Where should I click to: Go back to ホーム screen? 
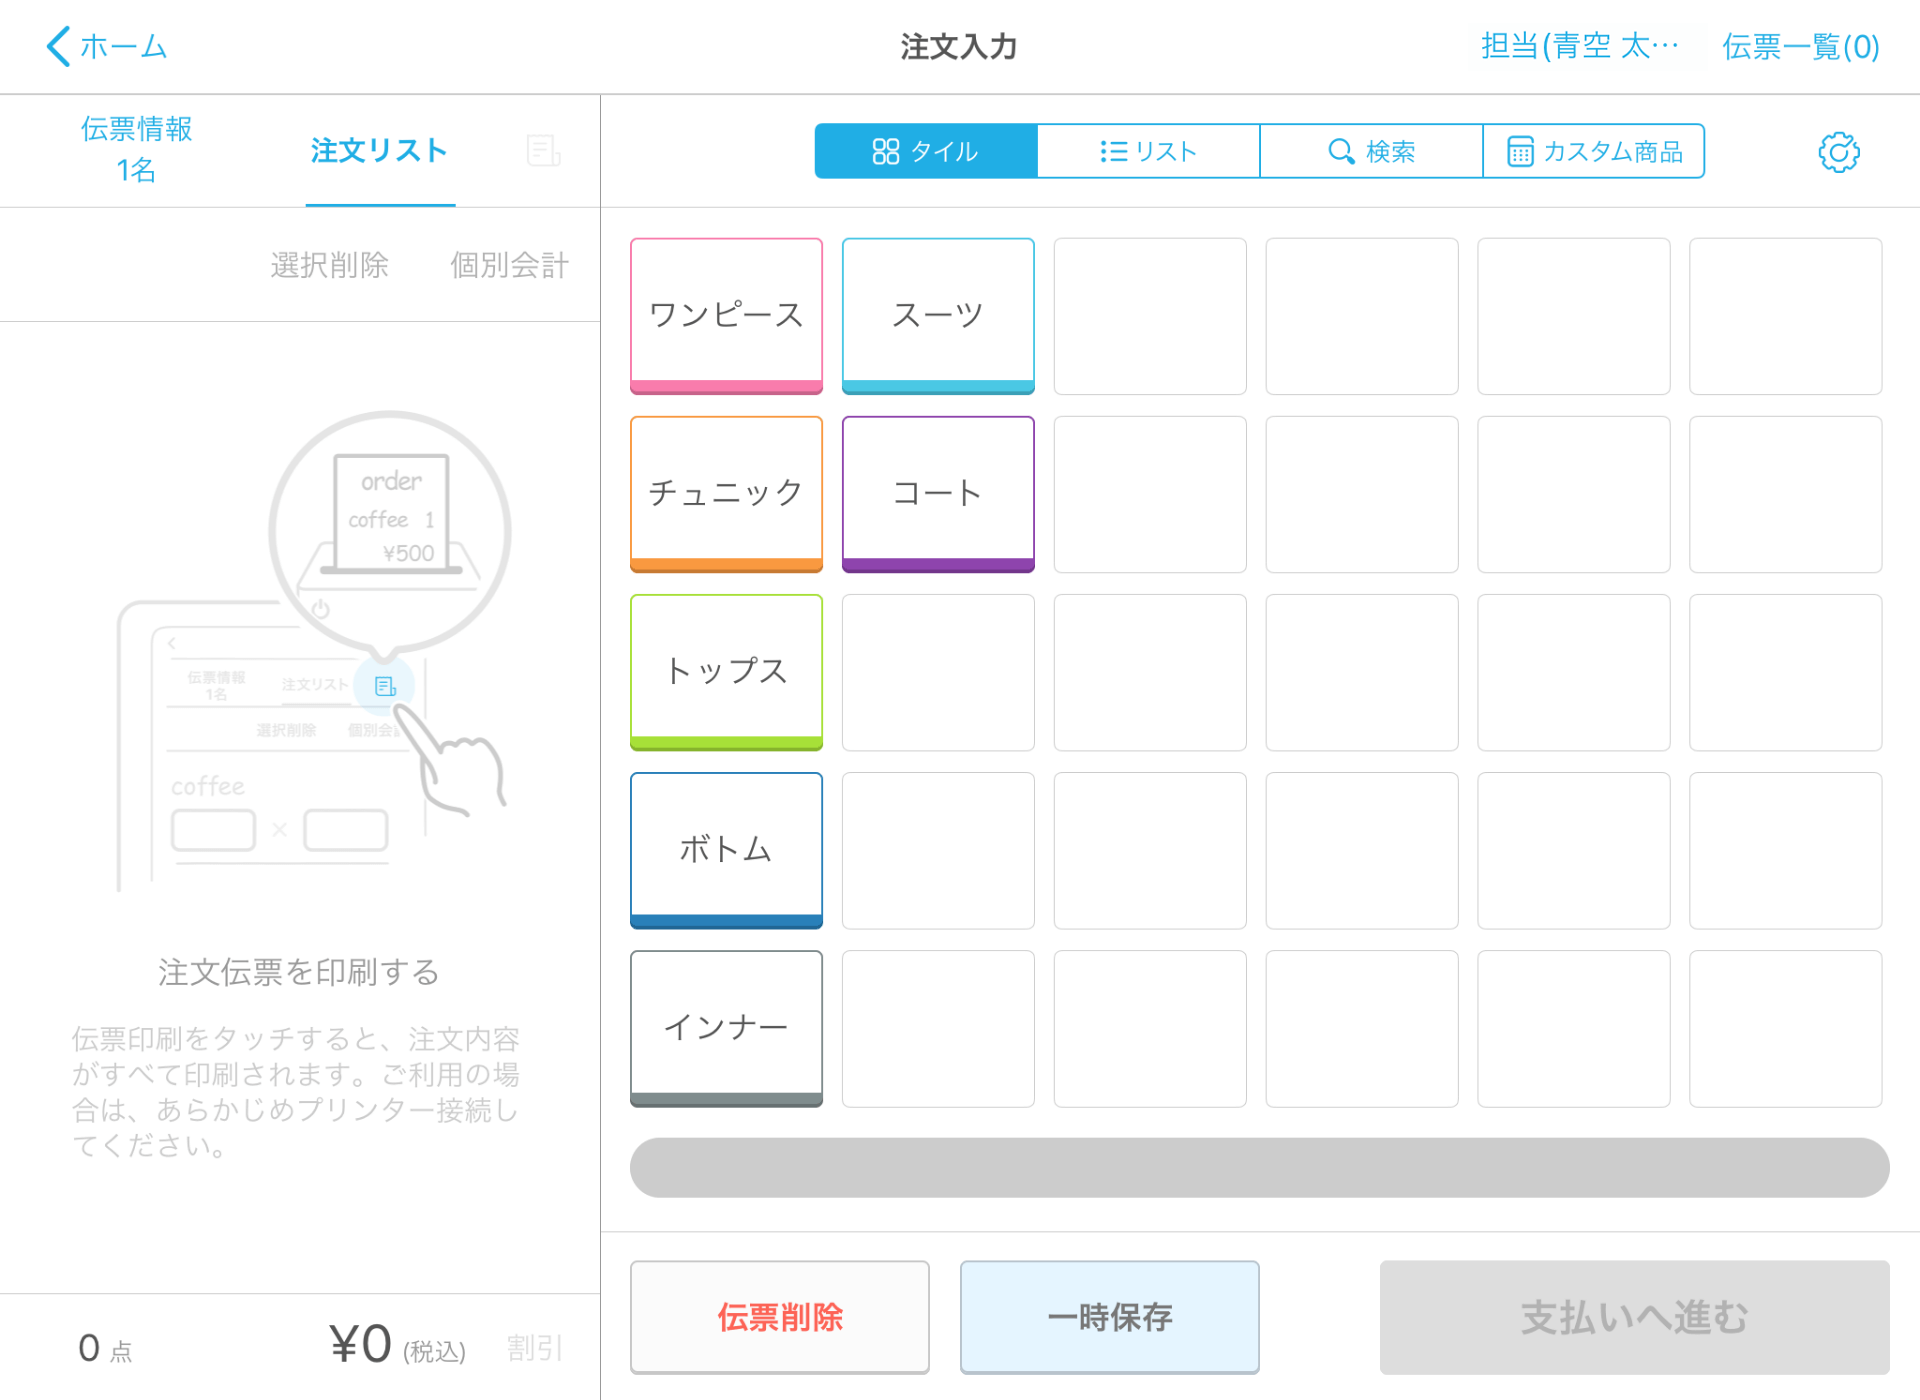coord(106,46)
